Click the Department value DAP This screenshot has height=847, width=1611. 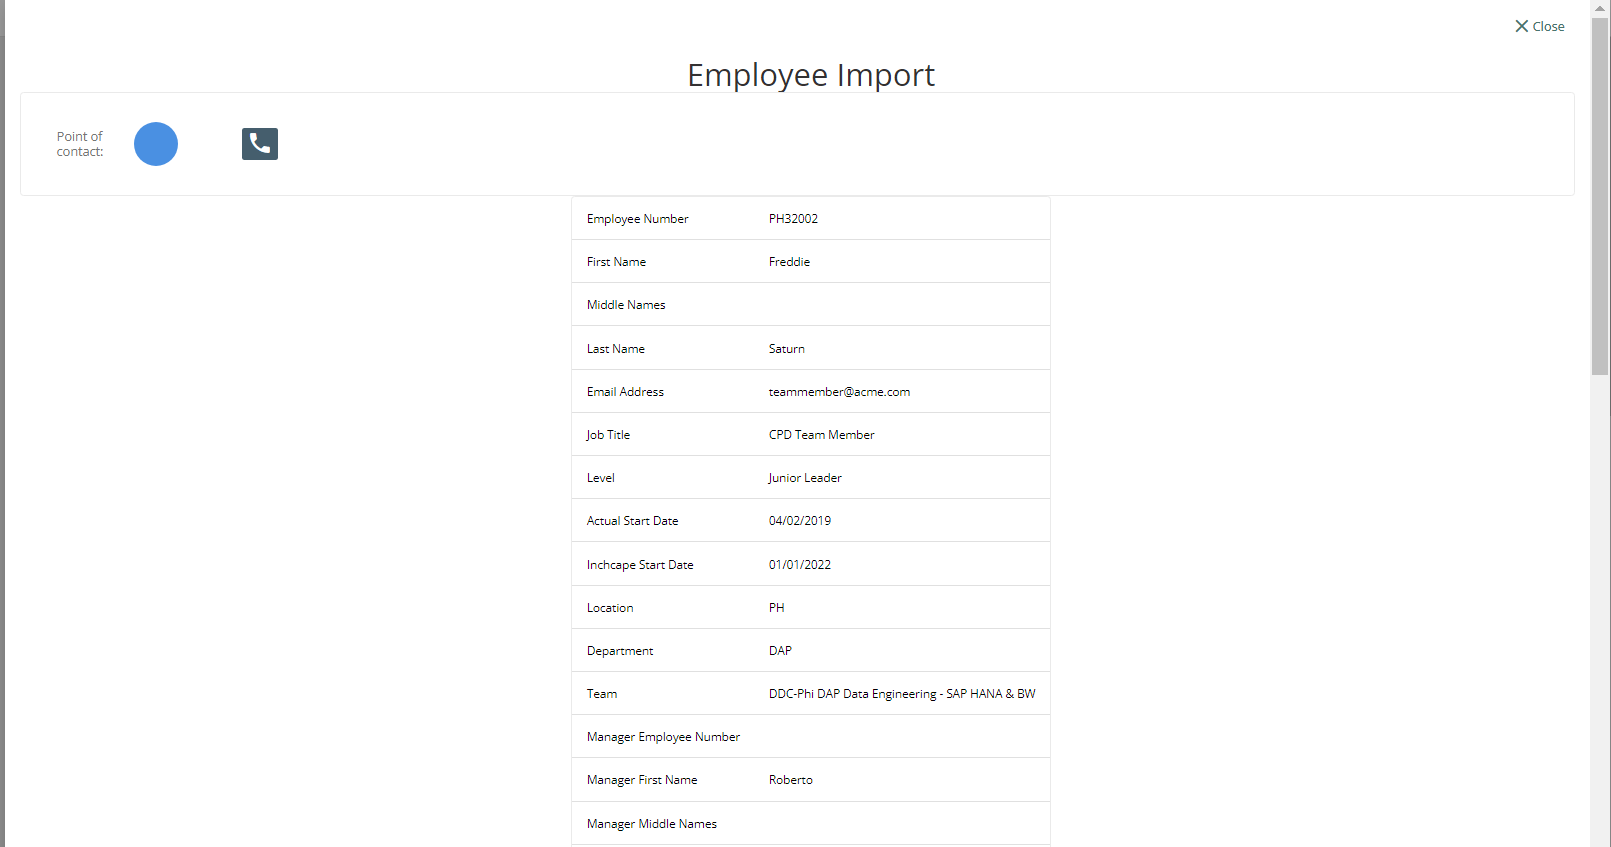pos(780,651)
